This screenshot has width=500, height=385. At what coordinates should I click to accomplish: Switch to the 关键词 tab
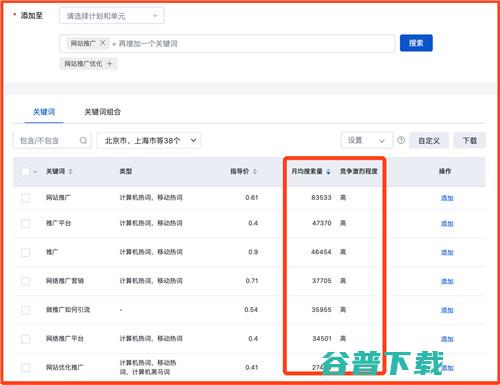coord(44,112)
